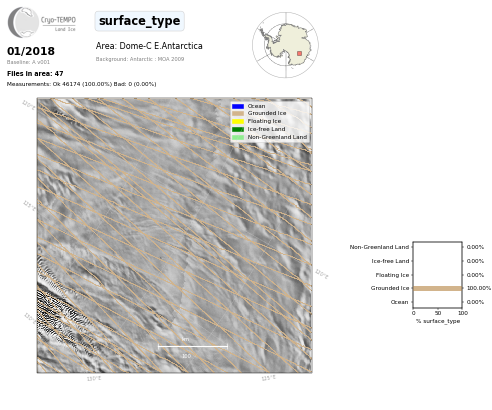Click the Files in area: 47 text

click(x=35, y=74)
